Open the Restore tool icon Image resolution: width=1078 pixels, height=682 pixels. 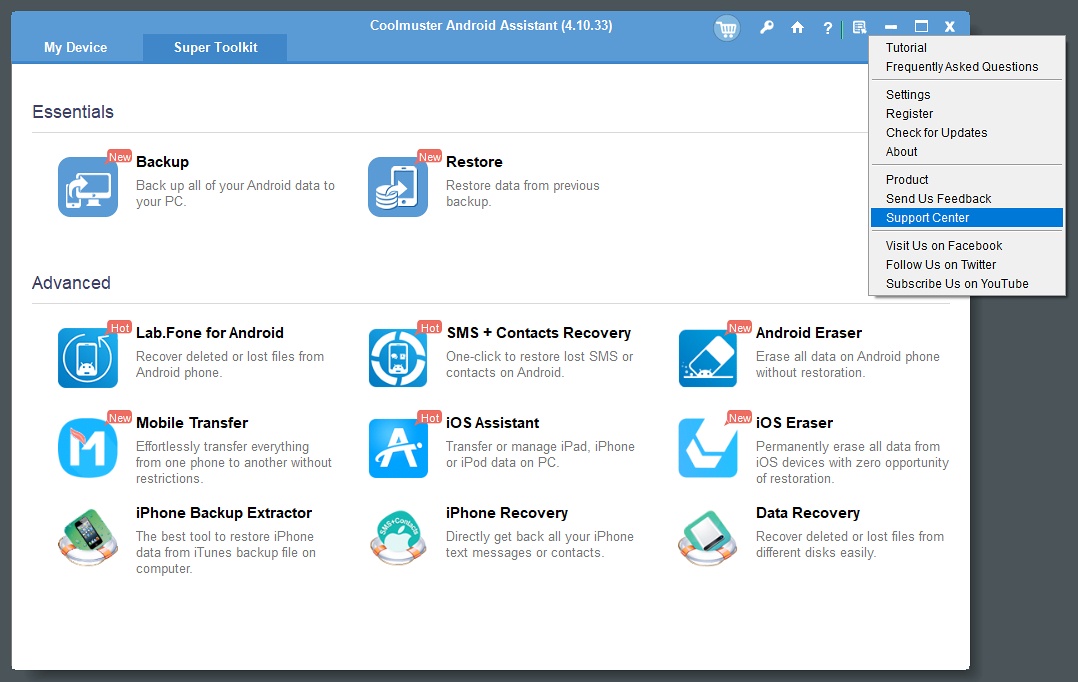[398, 187]
